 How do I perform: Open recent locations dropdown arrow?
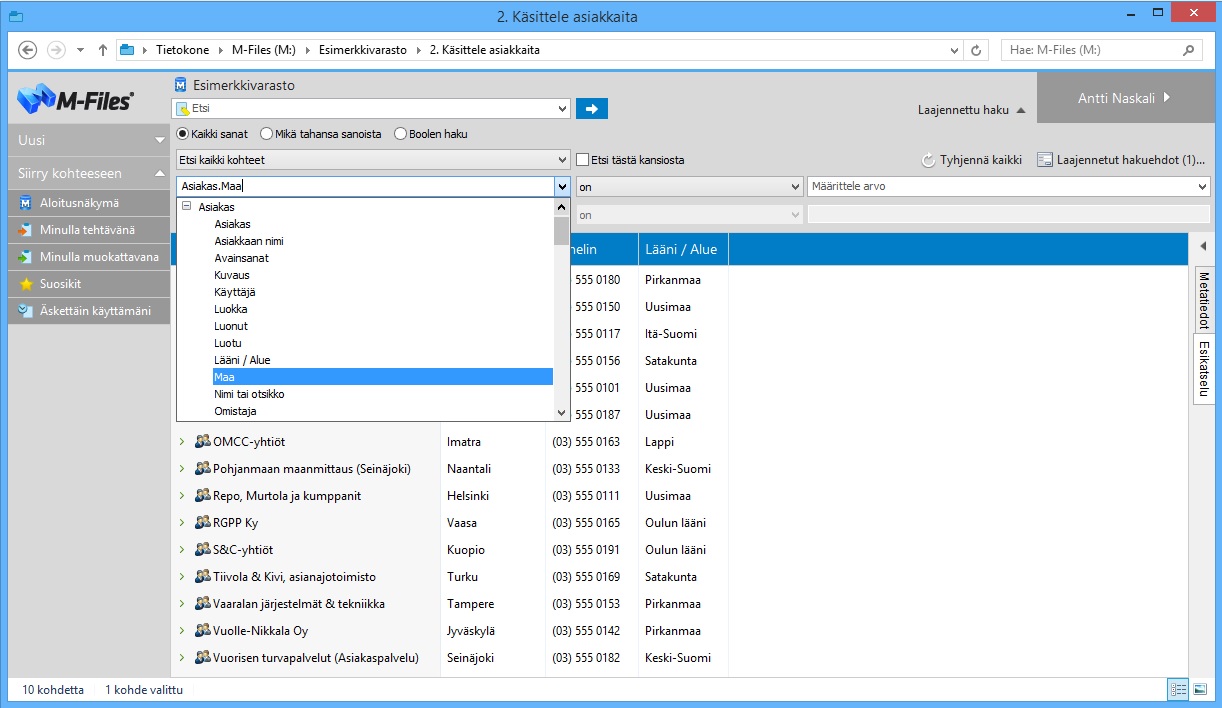tap(80, 50)
